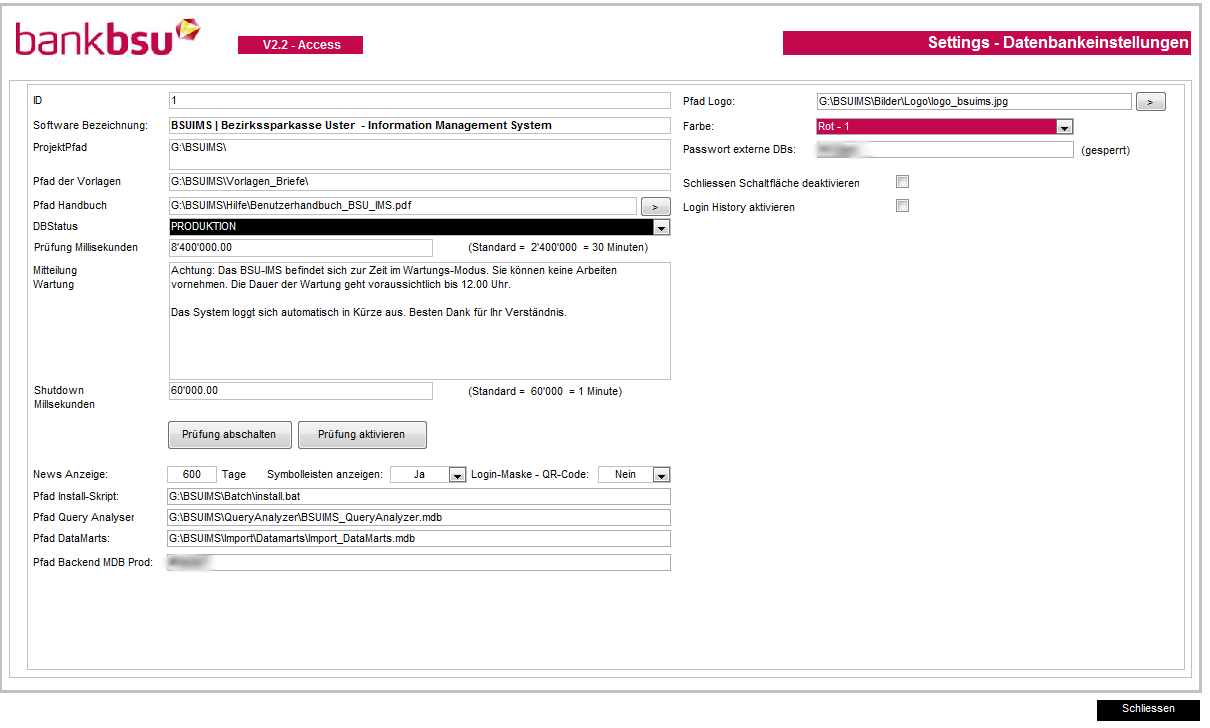
Task: Click the V2.2 - Access version label
Action: (x=300, y=45)
